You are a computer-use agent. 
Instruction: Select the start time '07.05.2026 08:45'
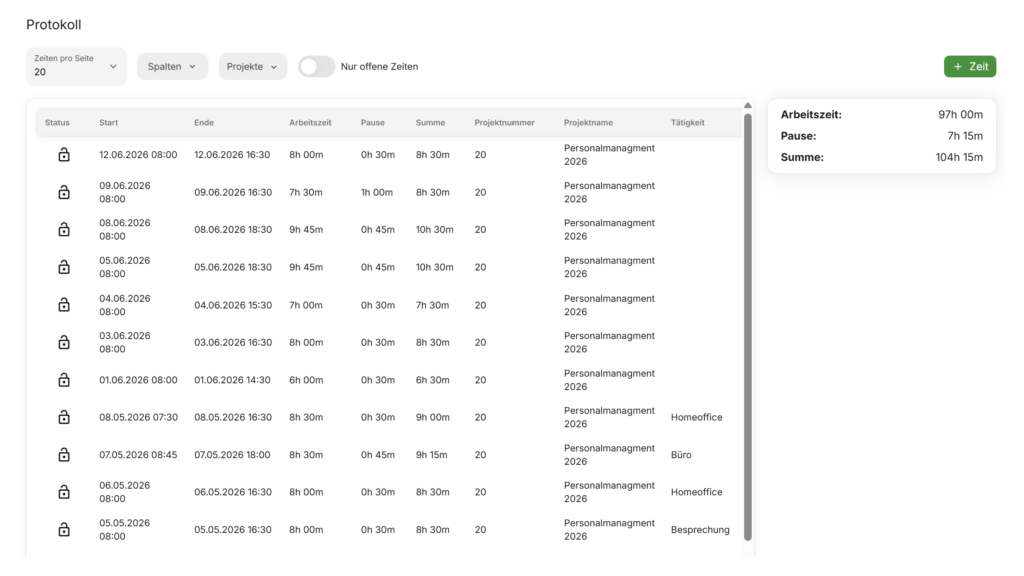[138, 455]
